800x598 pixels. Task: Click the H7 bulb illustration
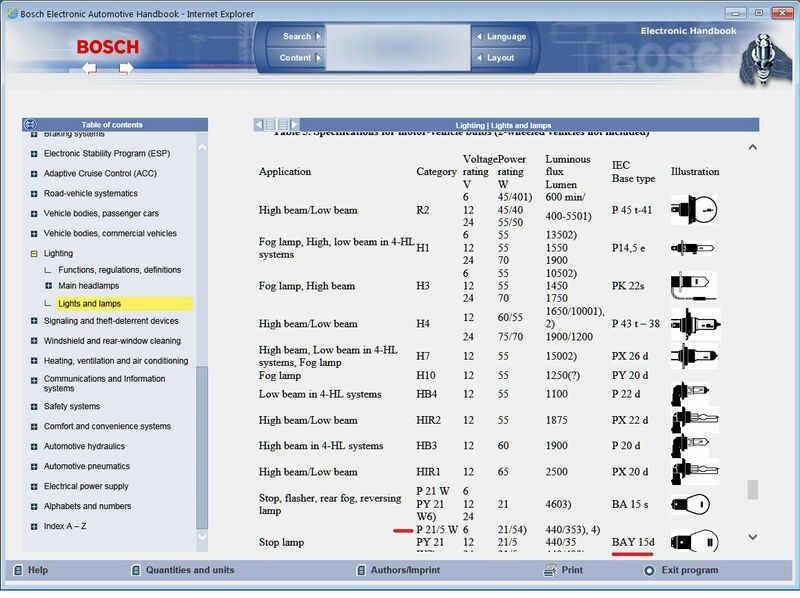point(694,356)
